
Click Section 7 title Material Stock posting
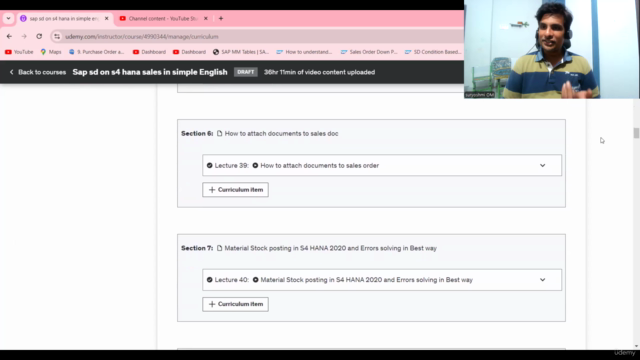point(331,248)
